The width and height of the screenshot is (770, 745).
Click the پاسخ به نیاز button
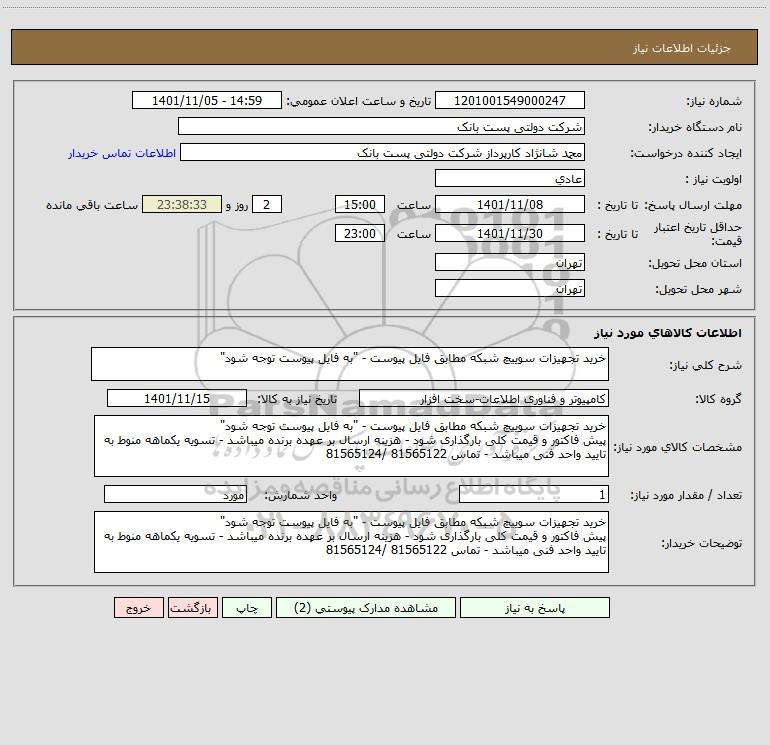click(x=534, y=608)
